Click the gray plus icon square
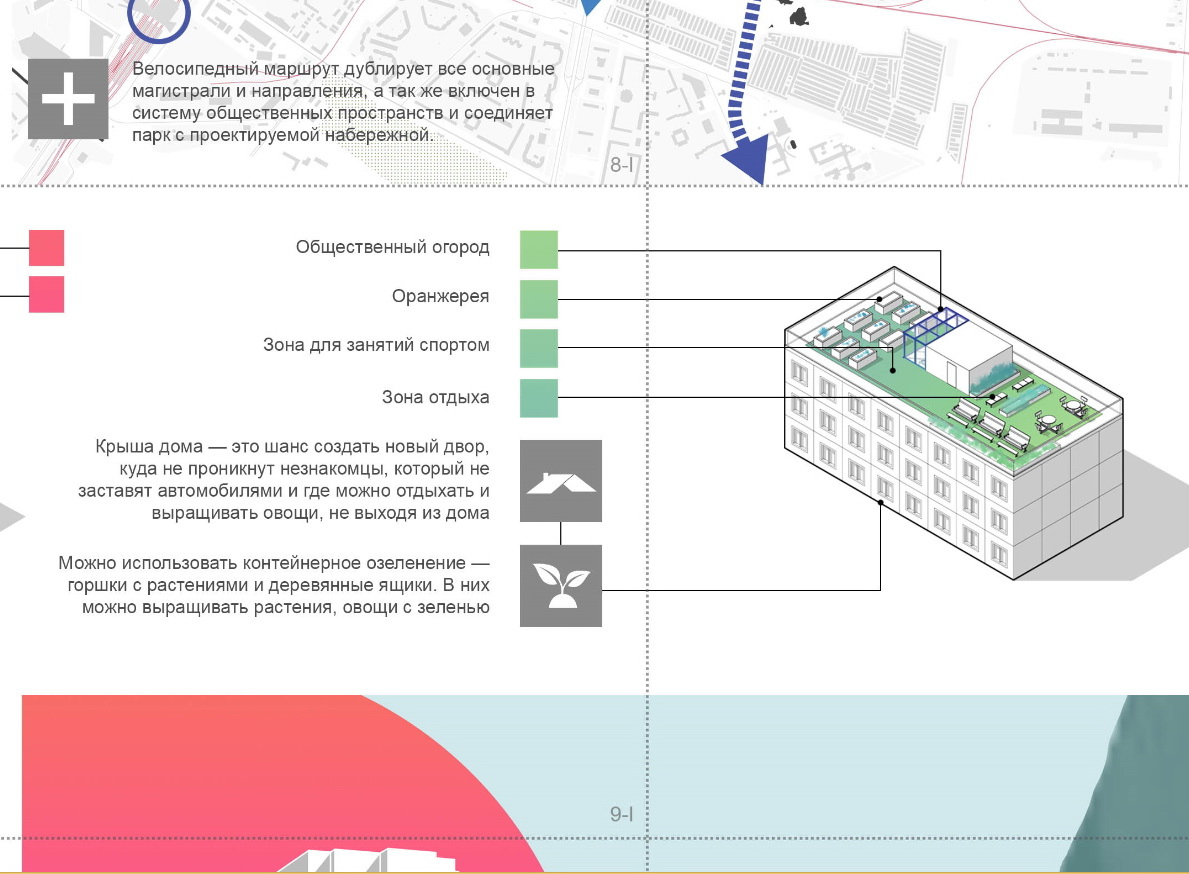The width and height of the screenshot is (1189, 874). pos(68,99)
